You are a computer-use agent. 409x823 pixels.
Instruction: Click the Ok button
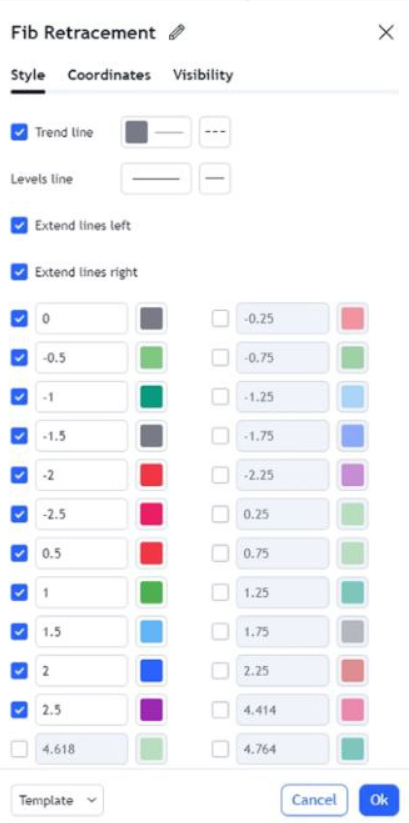tap(379, 800)
